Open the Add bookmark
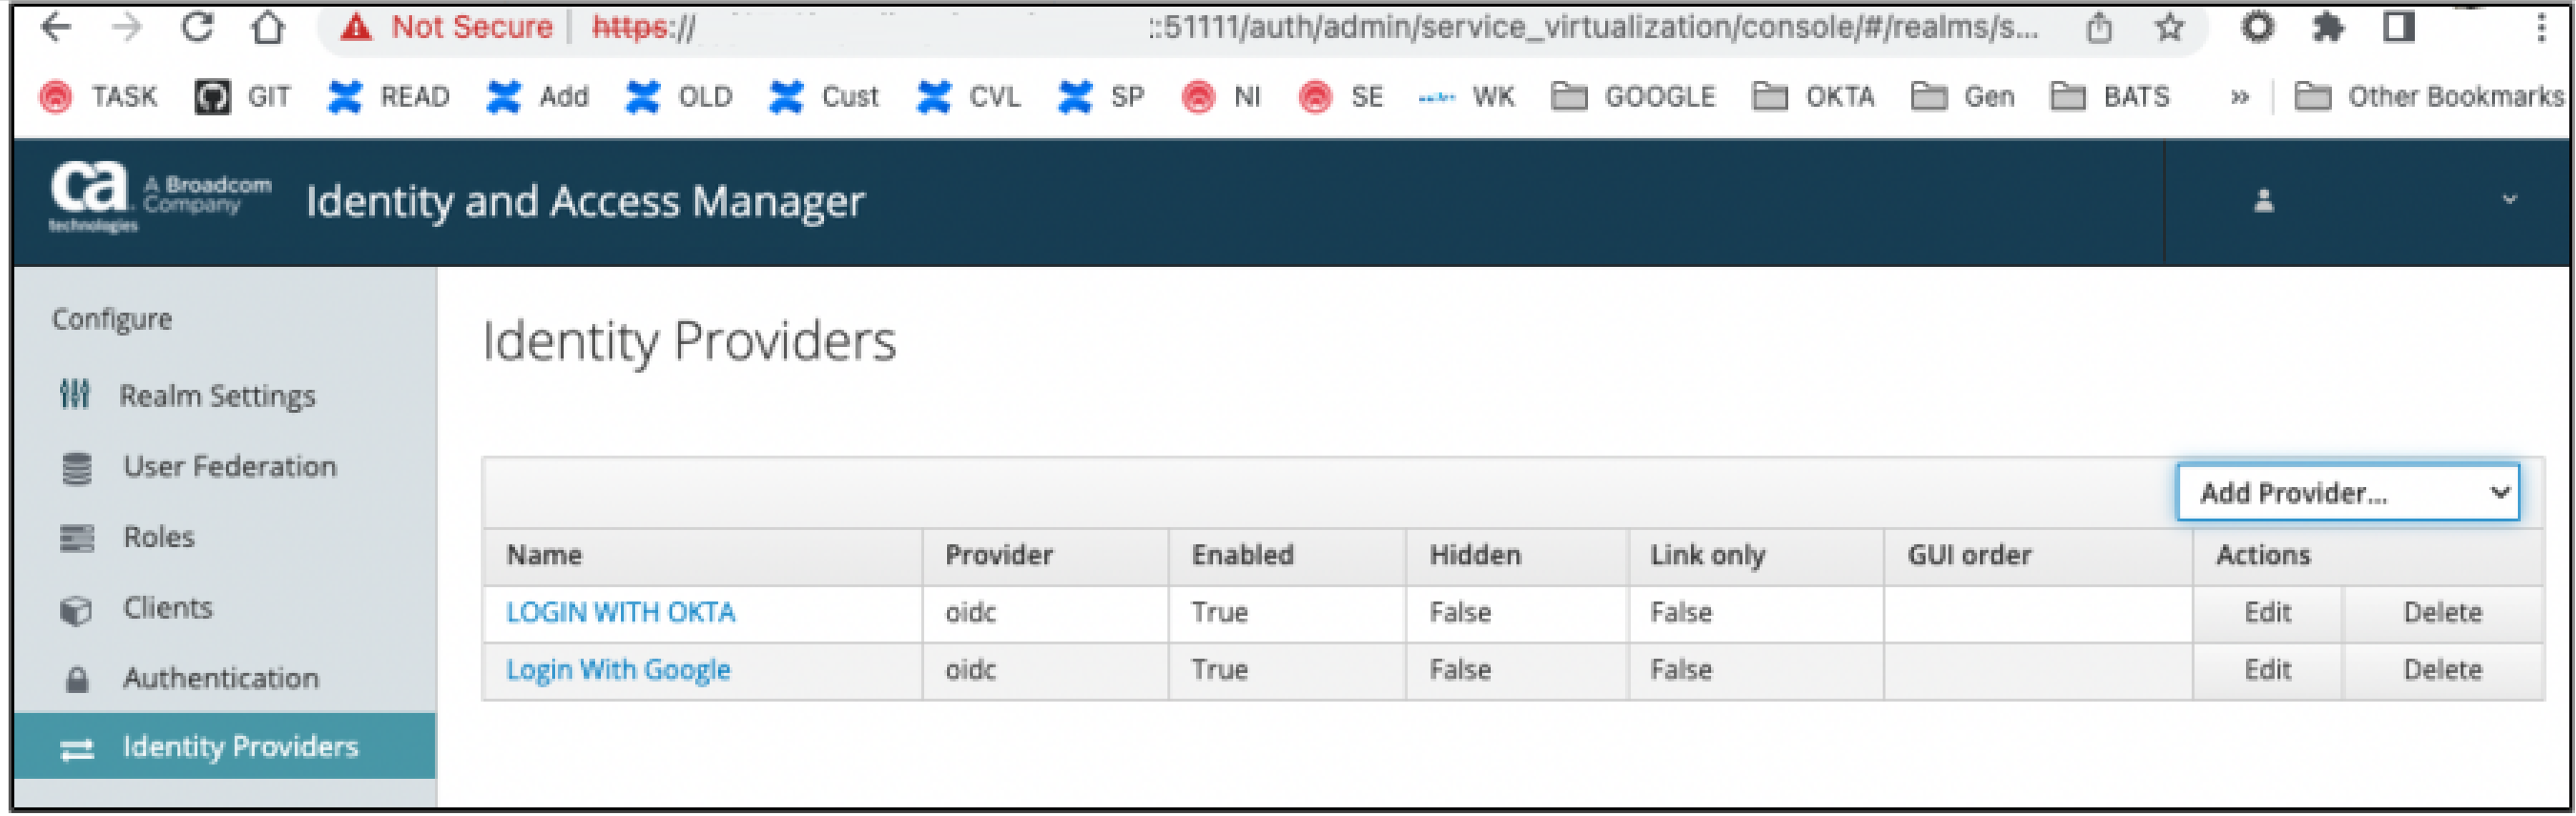The height and width of the screenshot is (816, 2576). [538, 97]
